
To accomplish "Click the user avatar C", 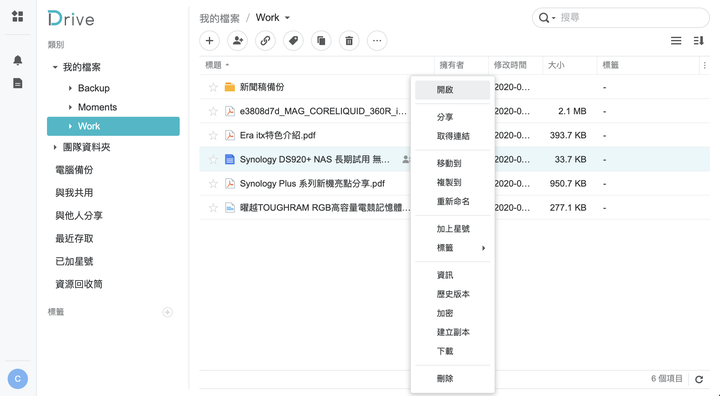I will pos(17,379).
